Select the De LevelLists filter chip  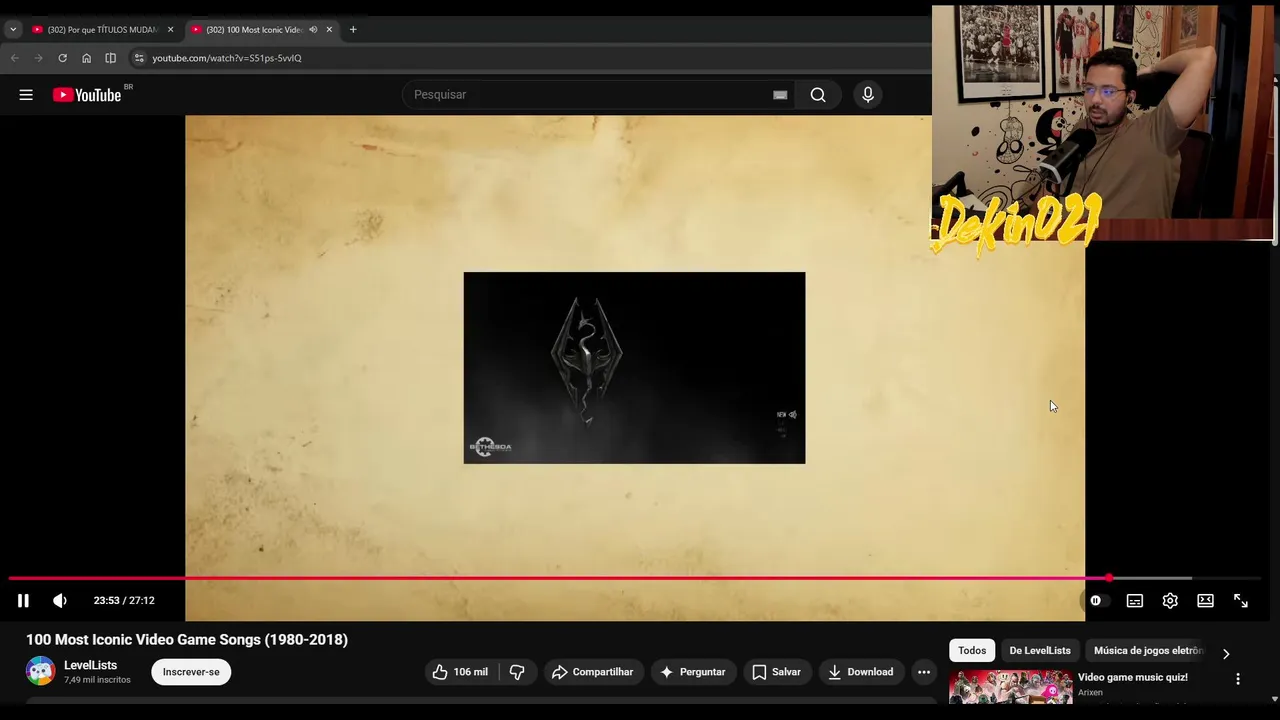tap(1040, 650)
